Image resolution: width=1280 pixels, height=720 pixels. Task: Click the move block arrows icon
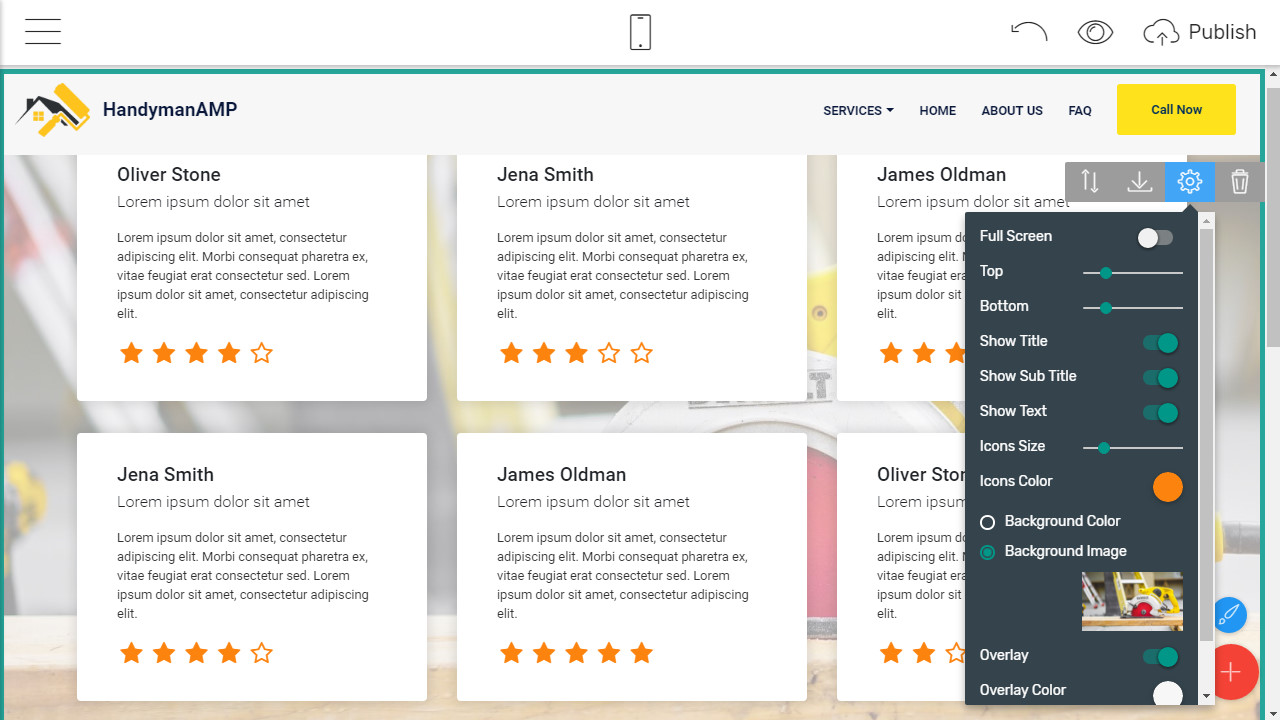click(x=1090, y=182)
